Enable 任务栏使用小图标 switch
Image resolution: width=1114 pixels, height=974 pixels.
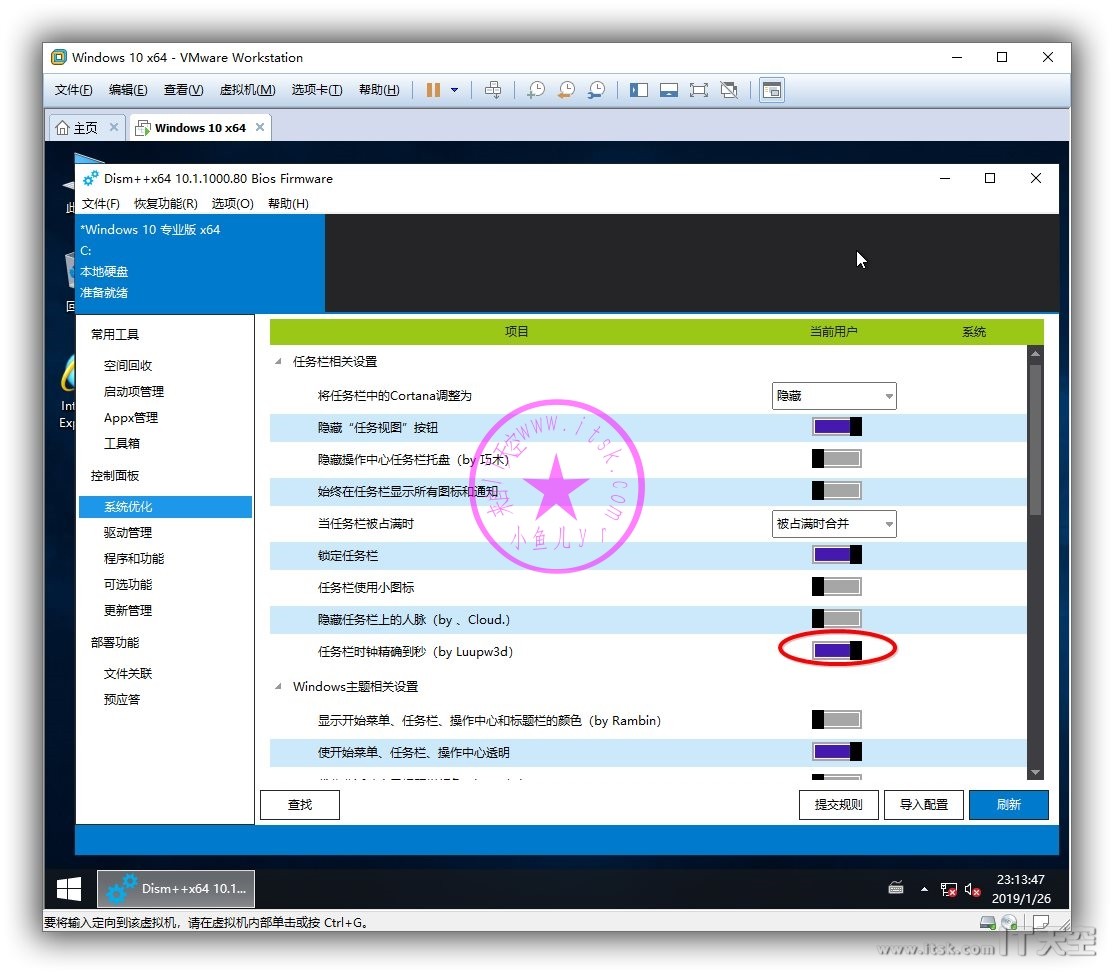click(x=837, y=587)
